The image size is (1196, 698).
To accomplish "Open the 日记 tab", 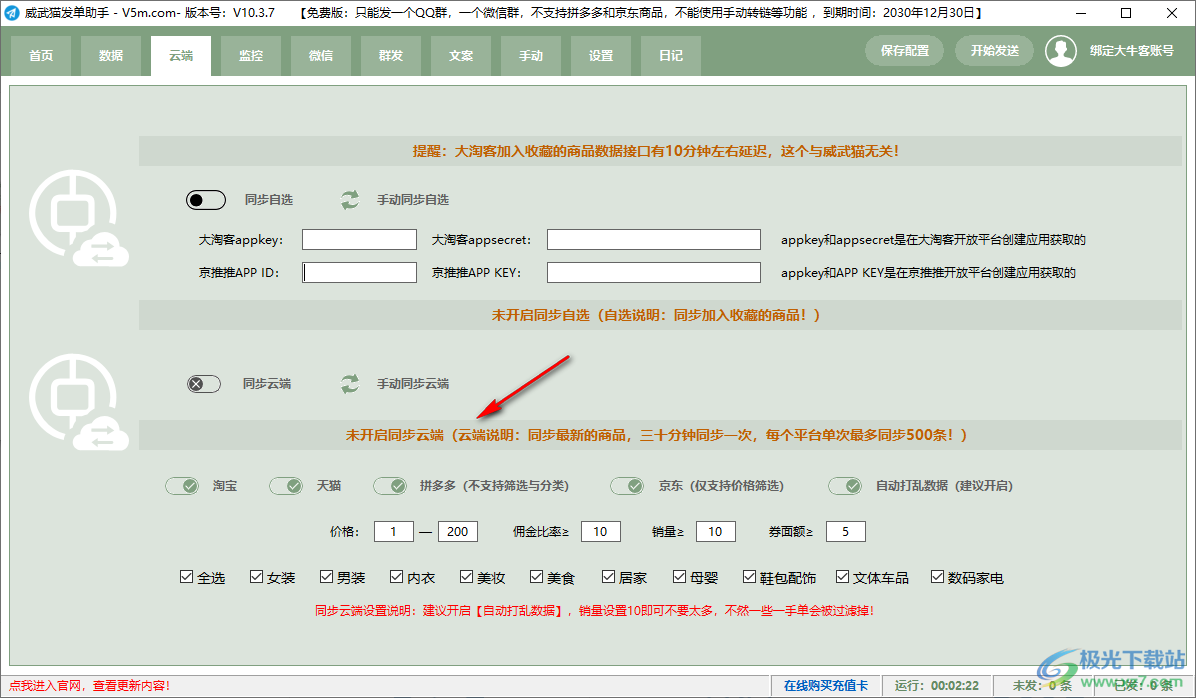I will [670, 56].
